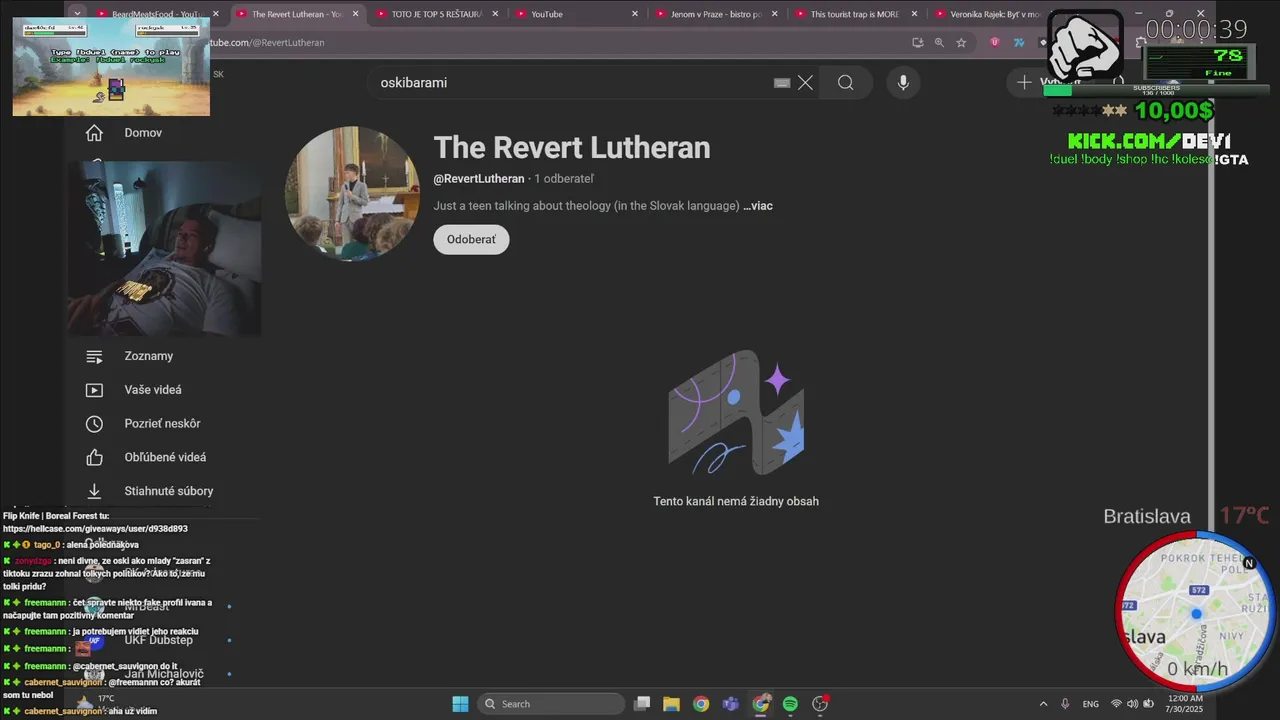Open the volume speaker tray icon

point(1132,704)
